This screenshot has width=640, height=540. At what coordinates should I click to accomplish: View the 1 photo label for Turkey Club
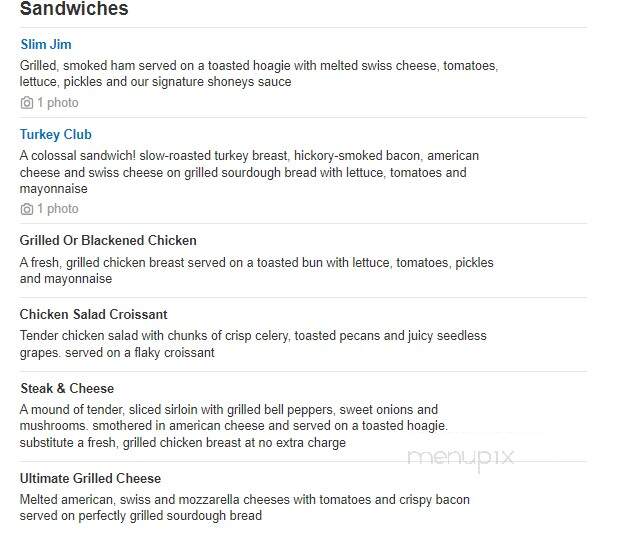point(58,209)
